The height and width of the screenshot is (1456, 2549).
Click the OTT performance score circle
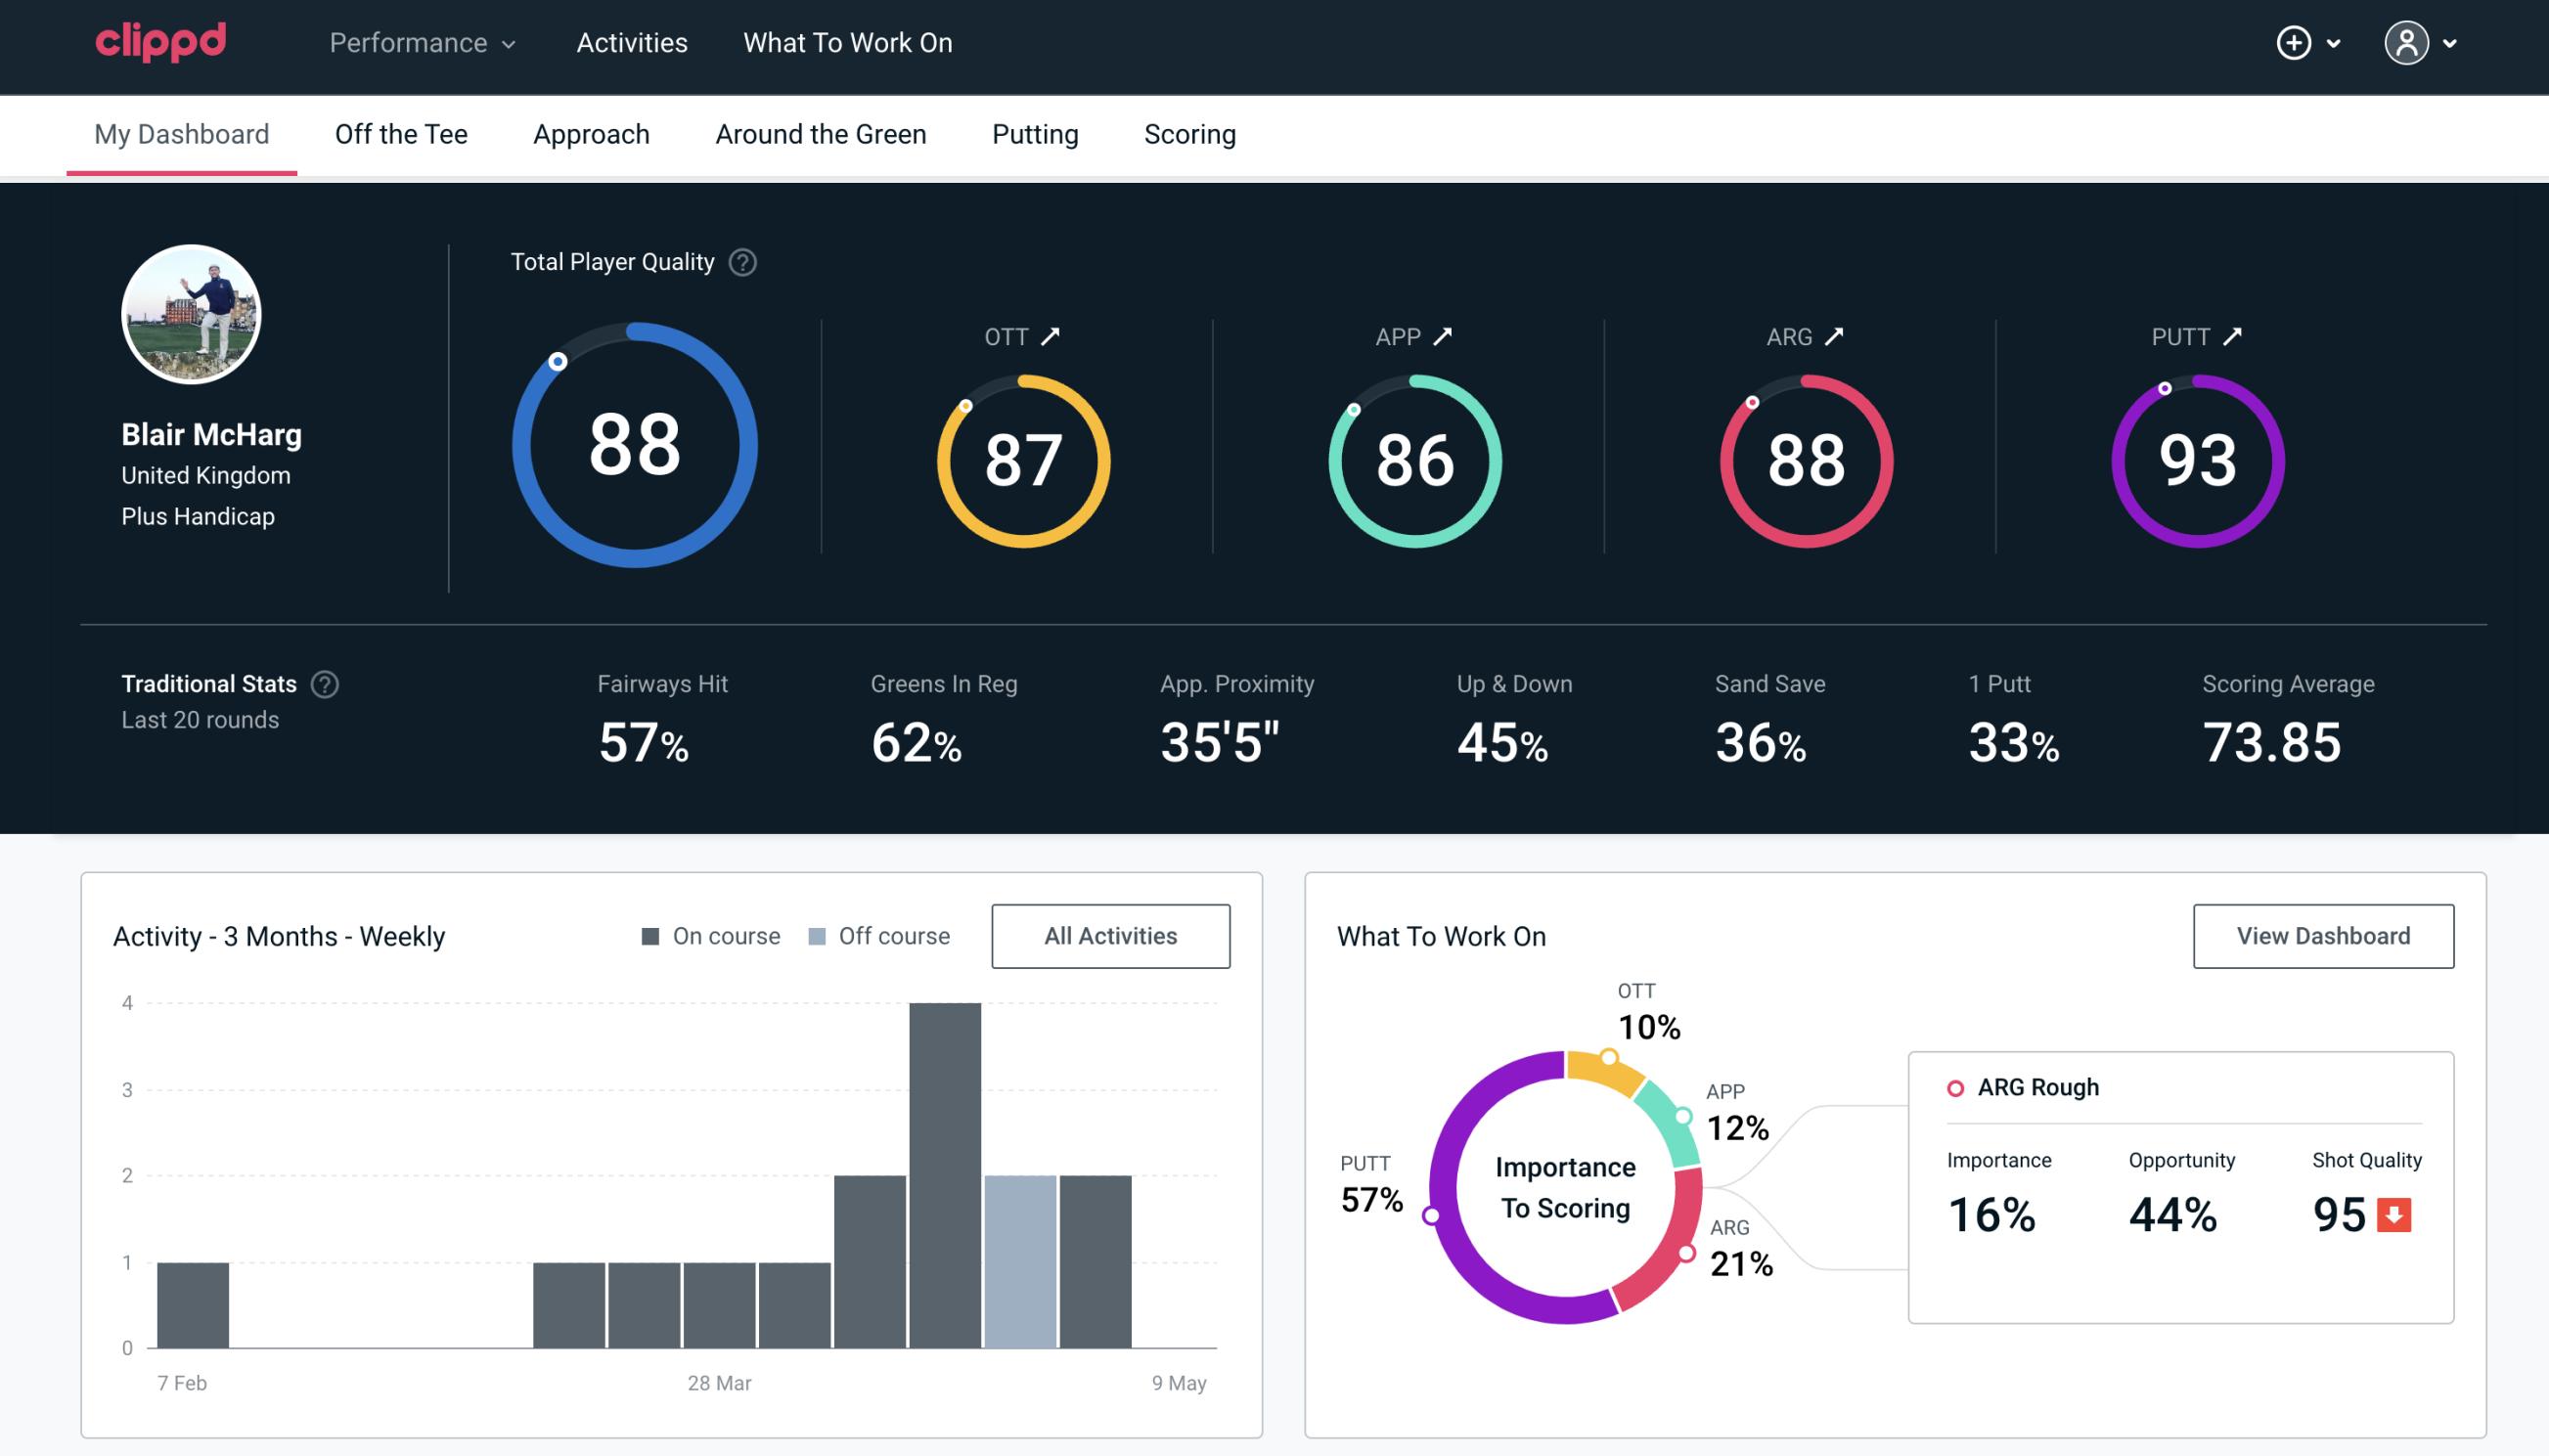coord(1020,459)
